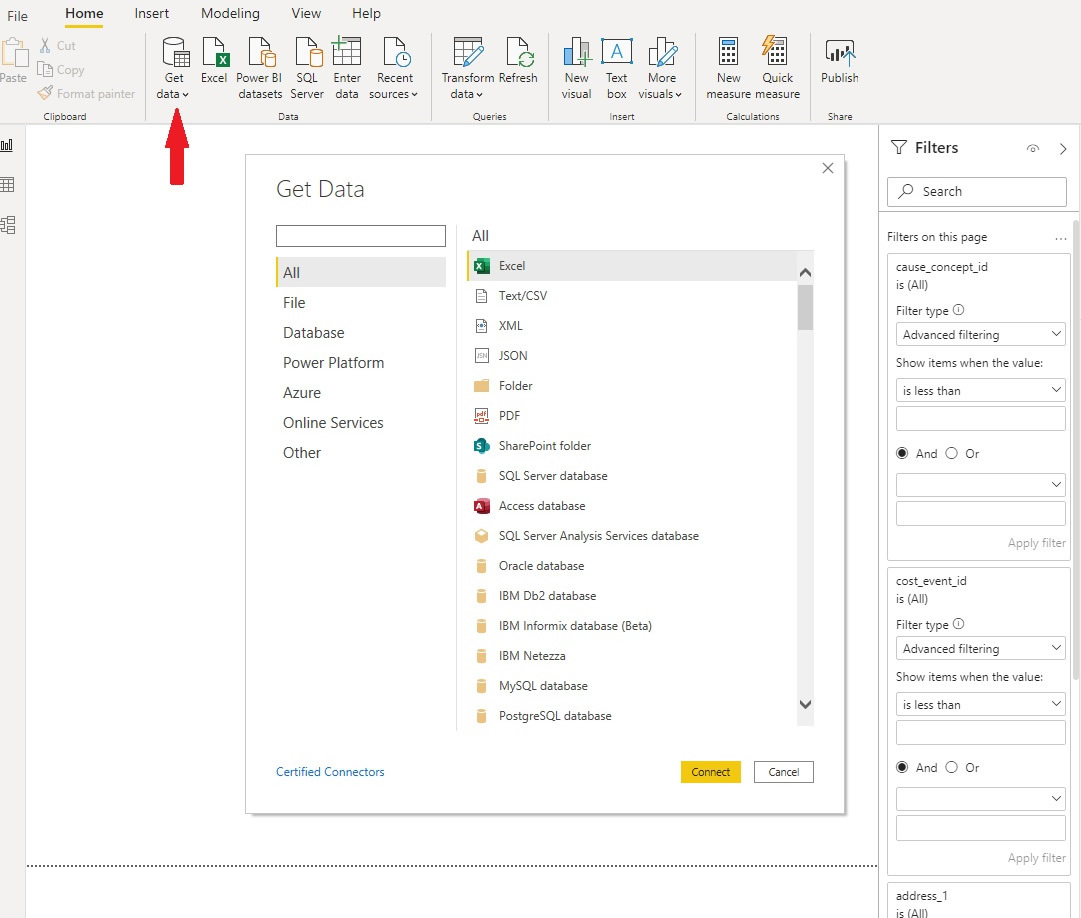Click the Connect button
This screenshot has width=1081, height=918.
pyautogui.click(x=711, y=772)
